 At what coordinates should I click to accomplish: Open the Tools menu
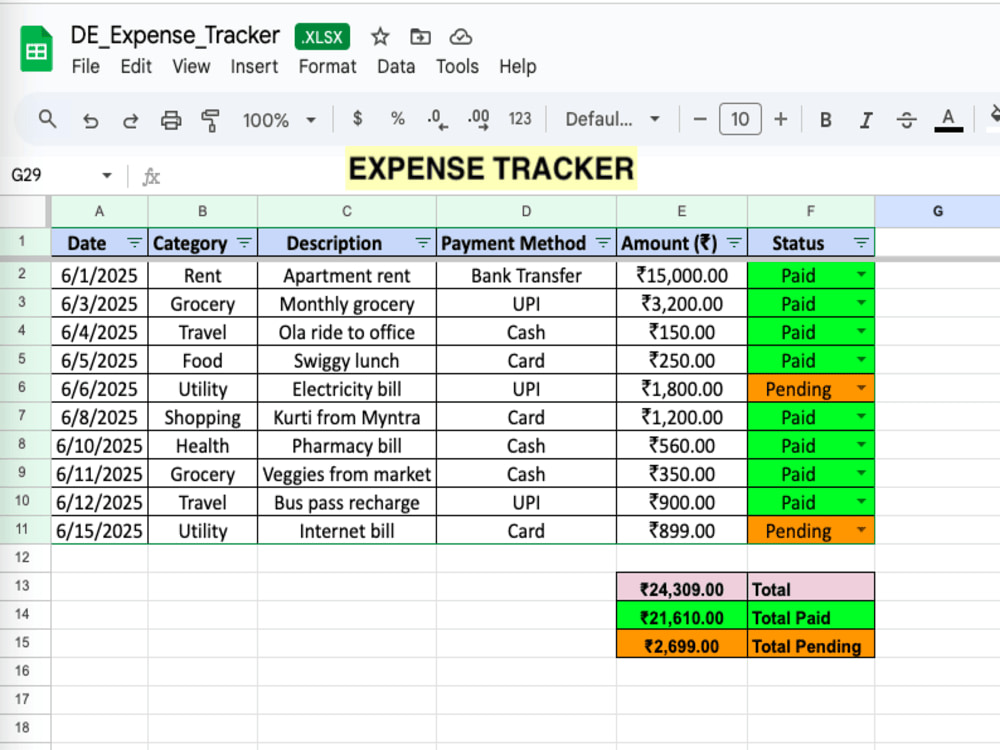[457, 66]
